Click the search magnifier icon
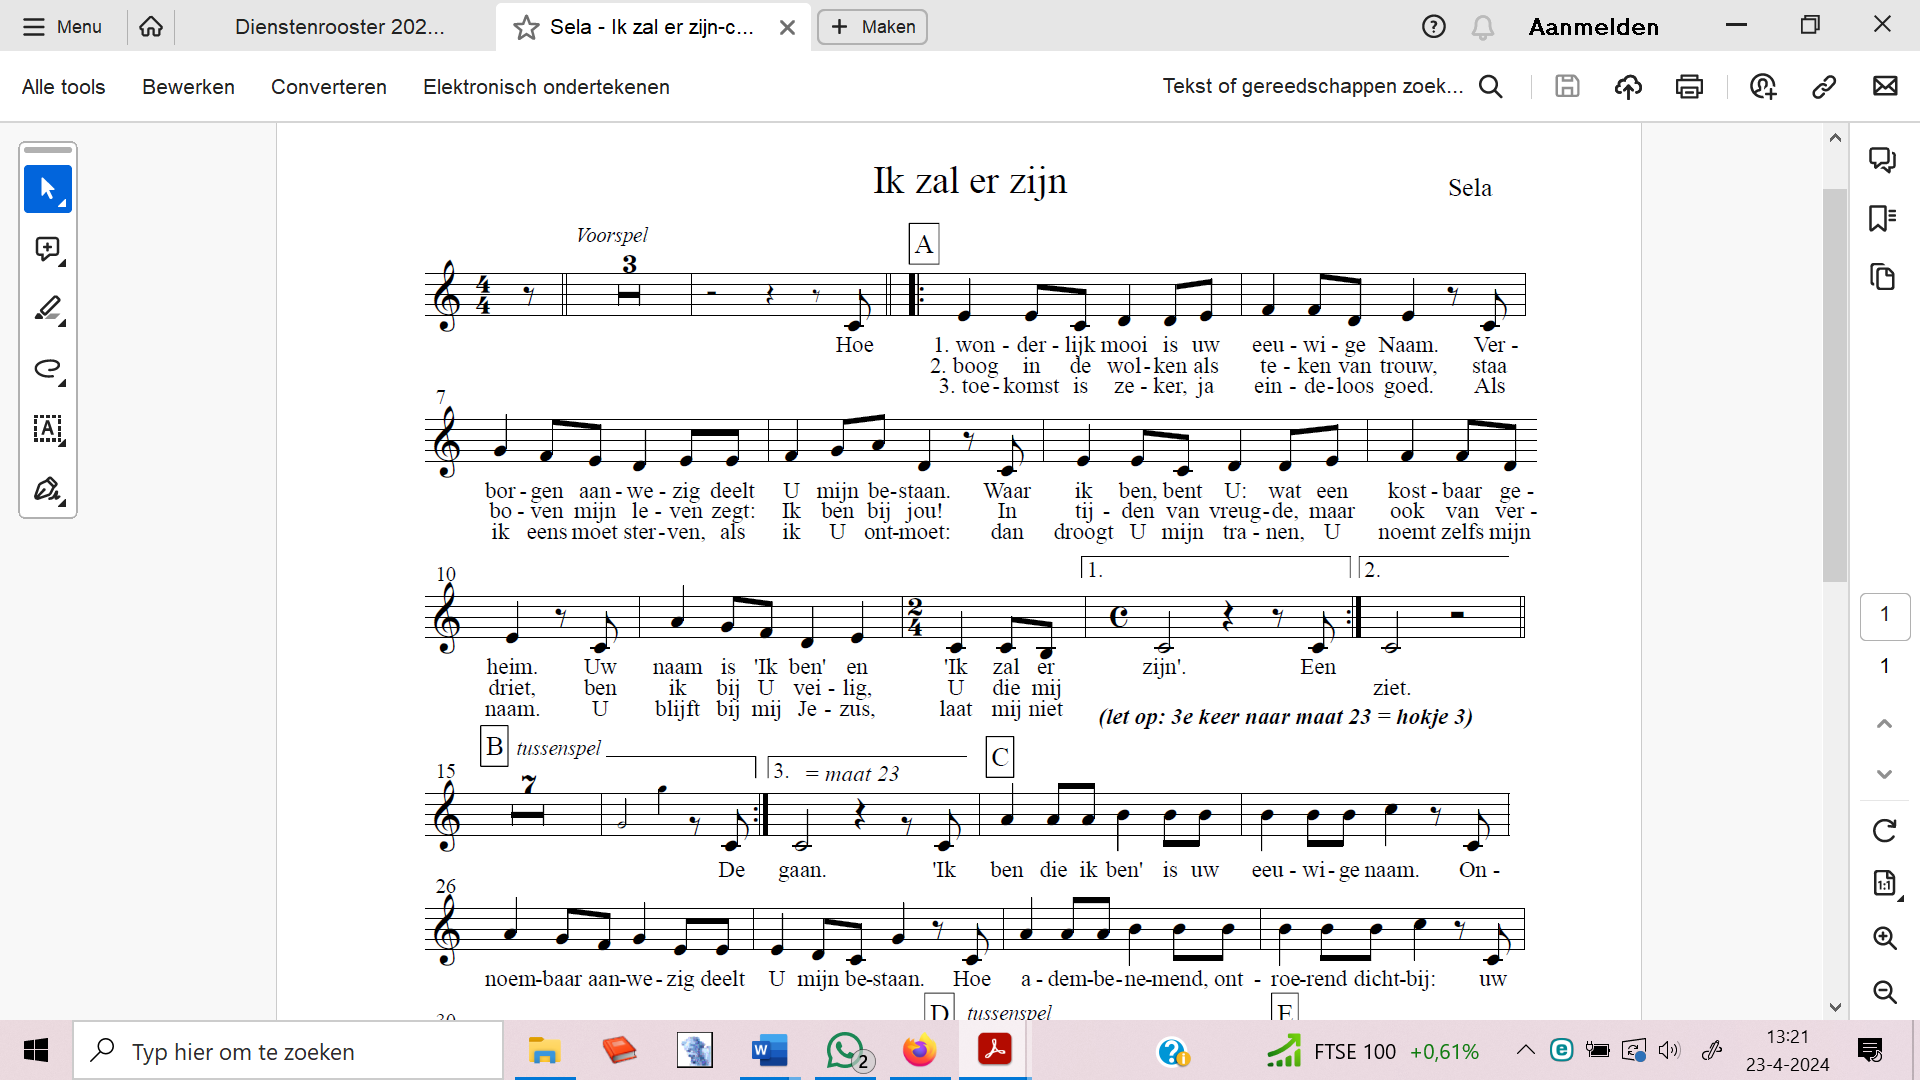 coord(1491,87)
